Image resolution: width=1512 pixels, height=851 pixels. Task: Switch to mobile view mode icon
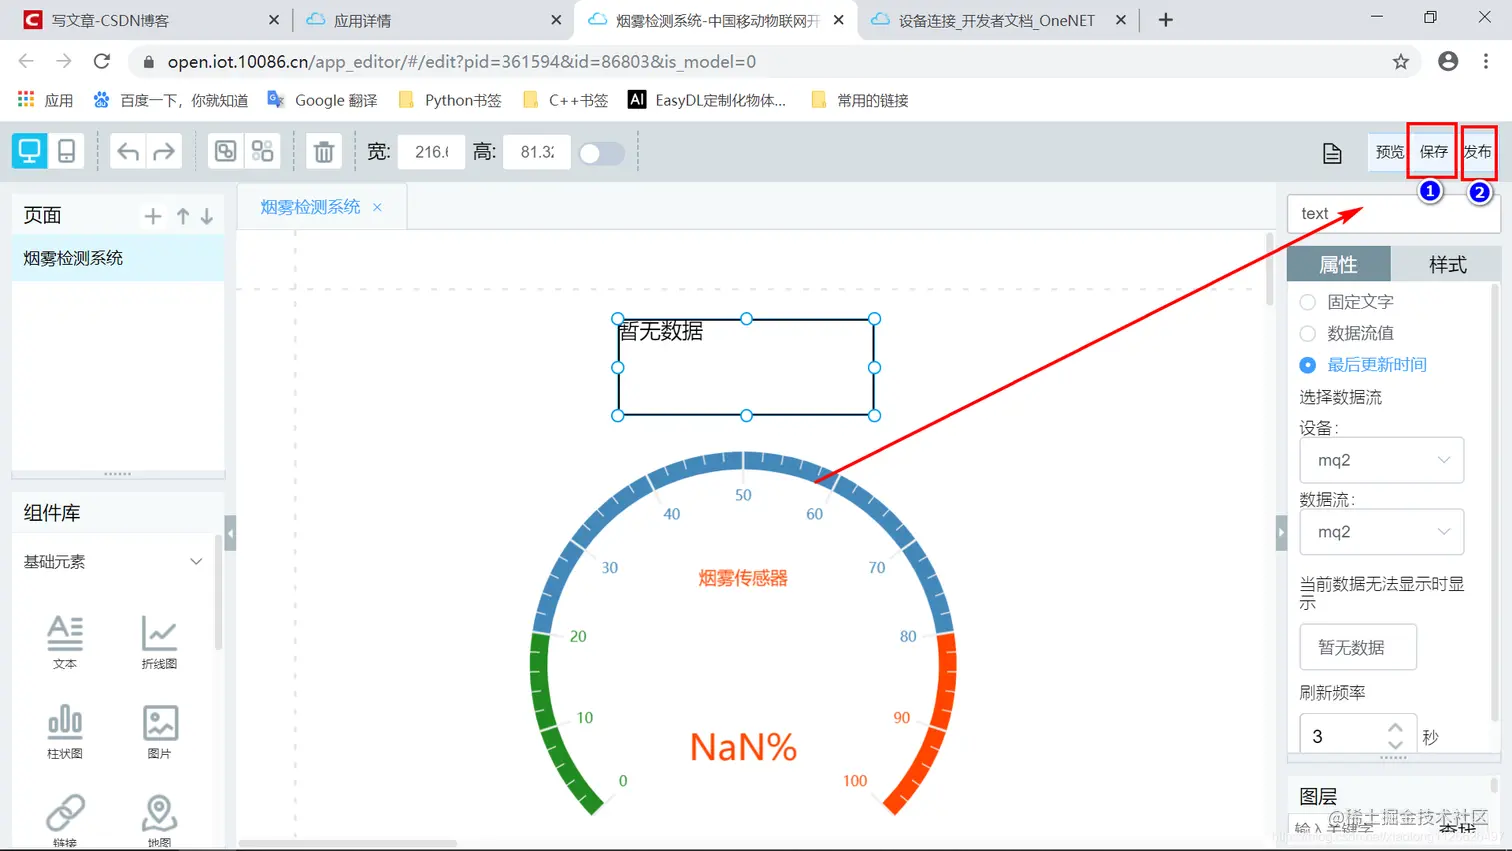[66, 151]
